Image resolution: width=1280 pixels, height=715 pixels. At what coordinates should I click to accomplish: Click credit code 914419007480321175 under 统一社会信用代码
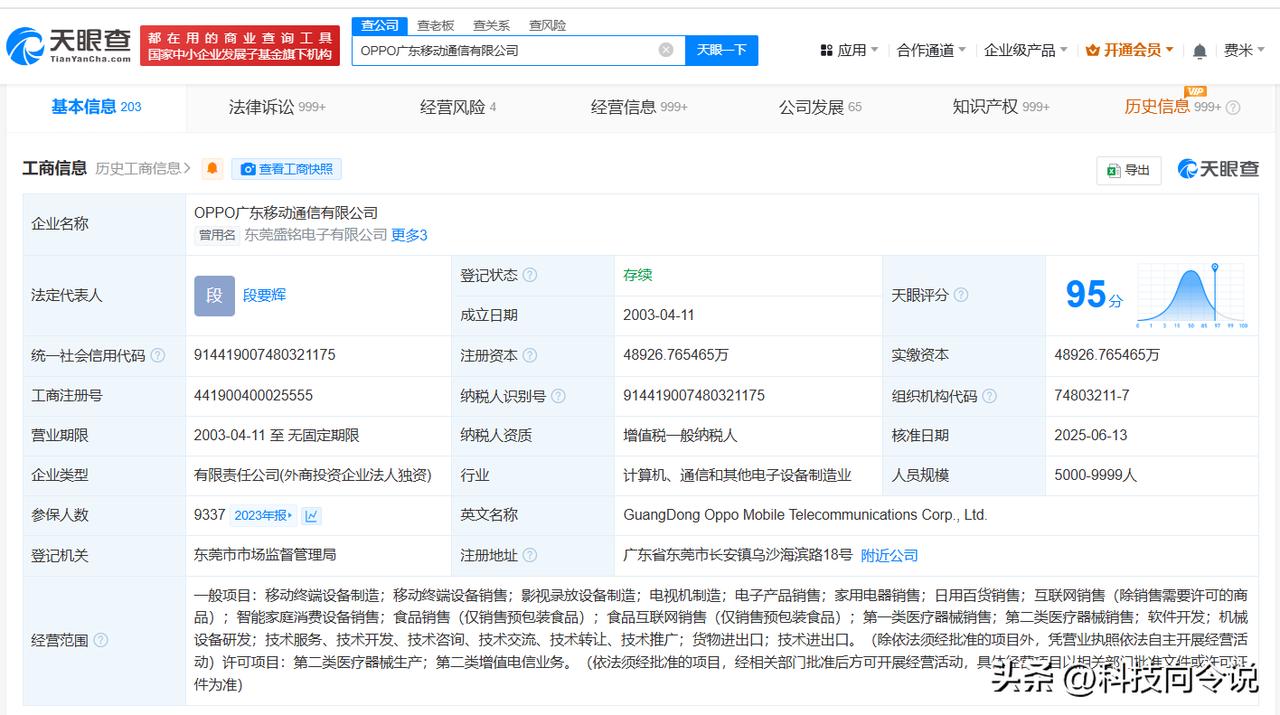tap(265, 355)
